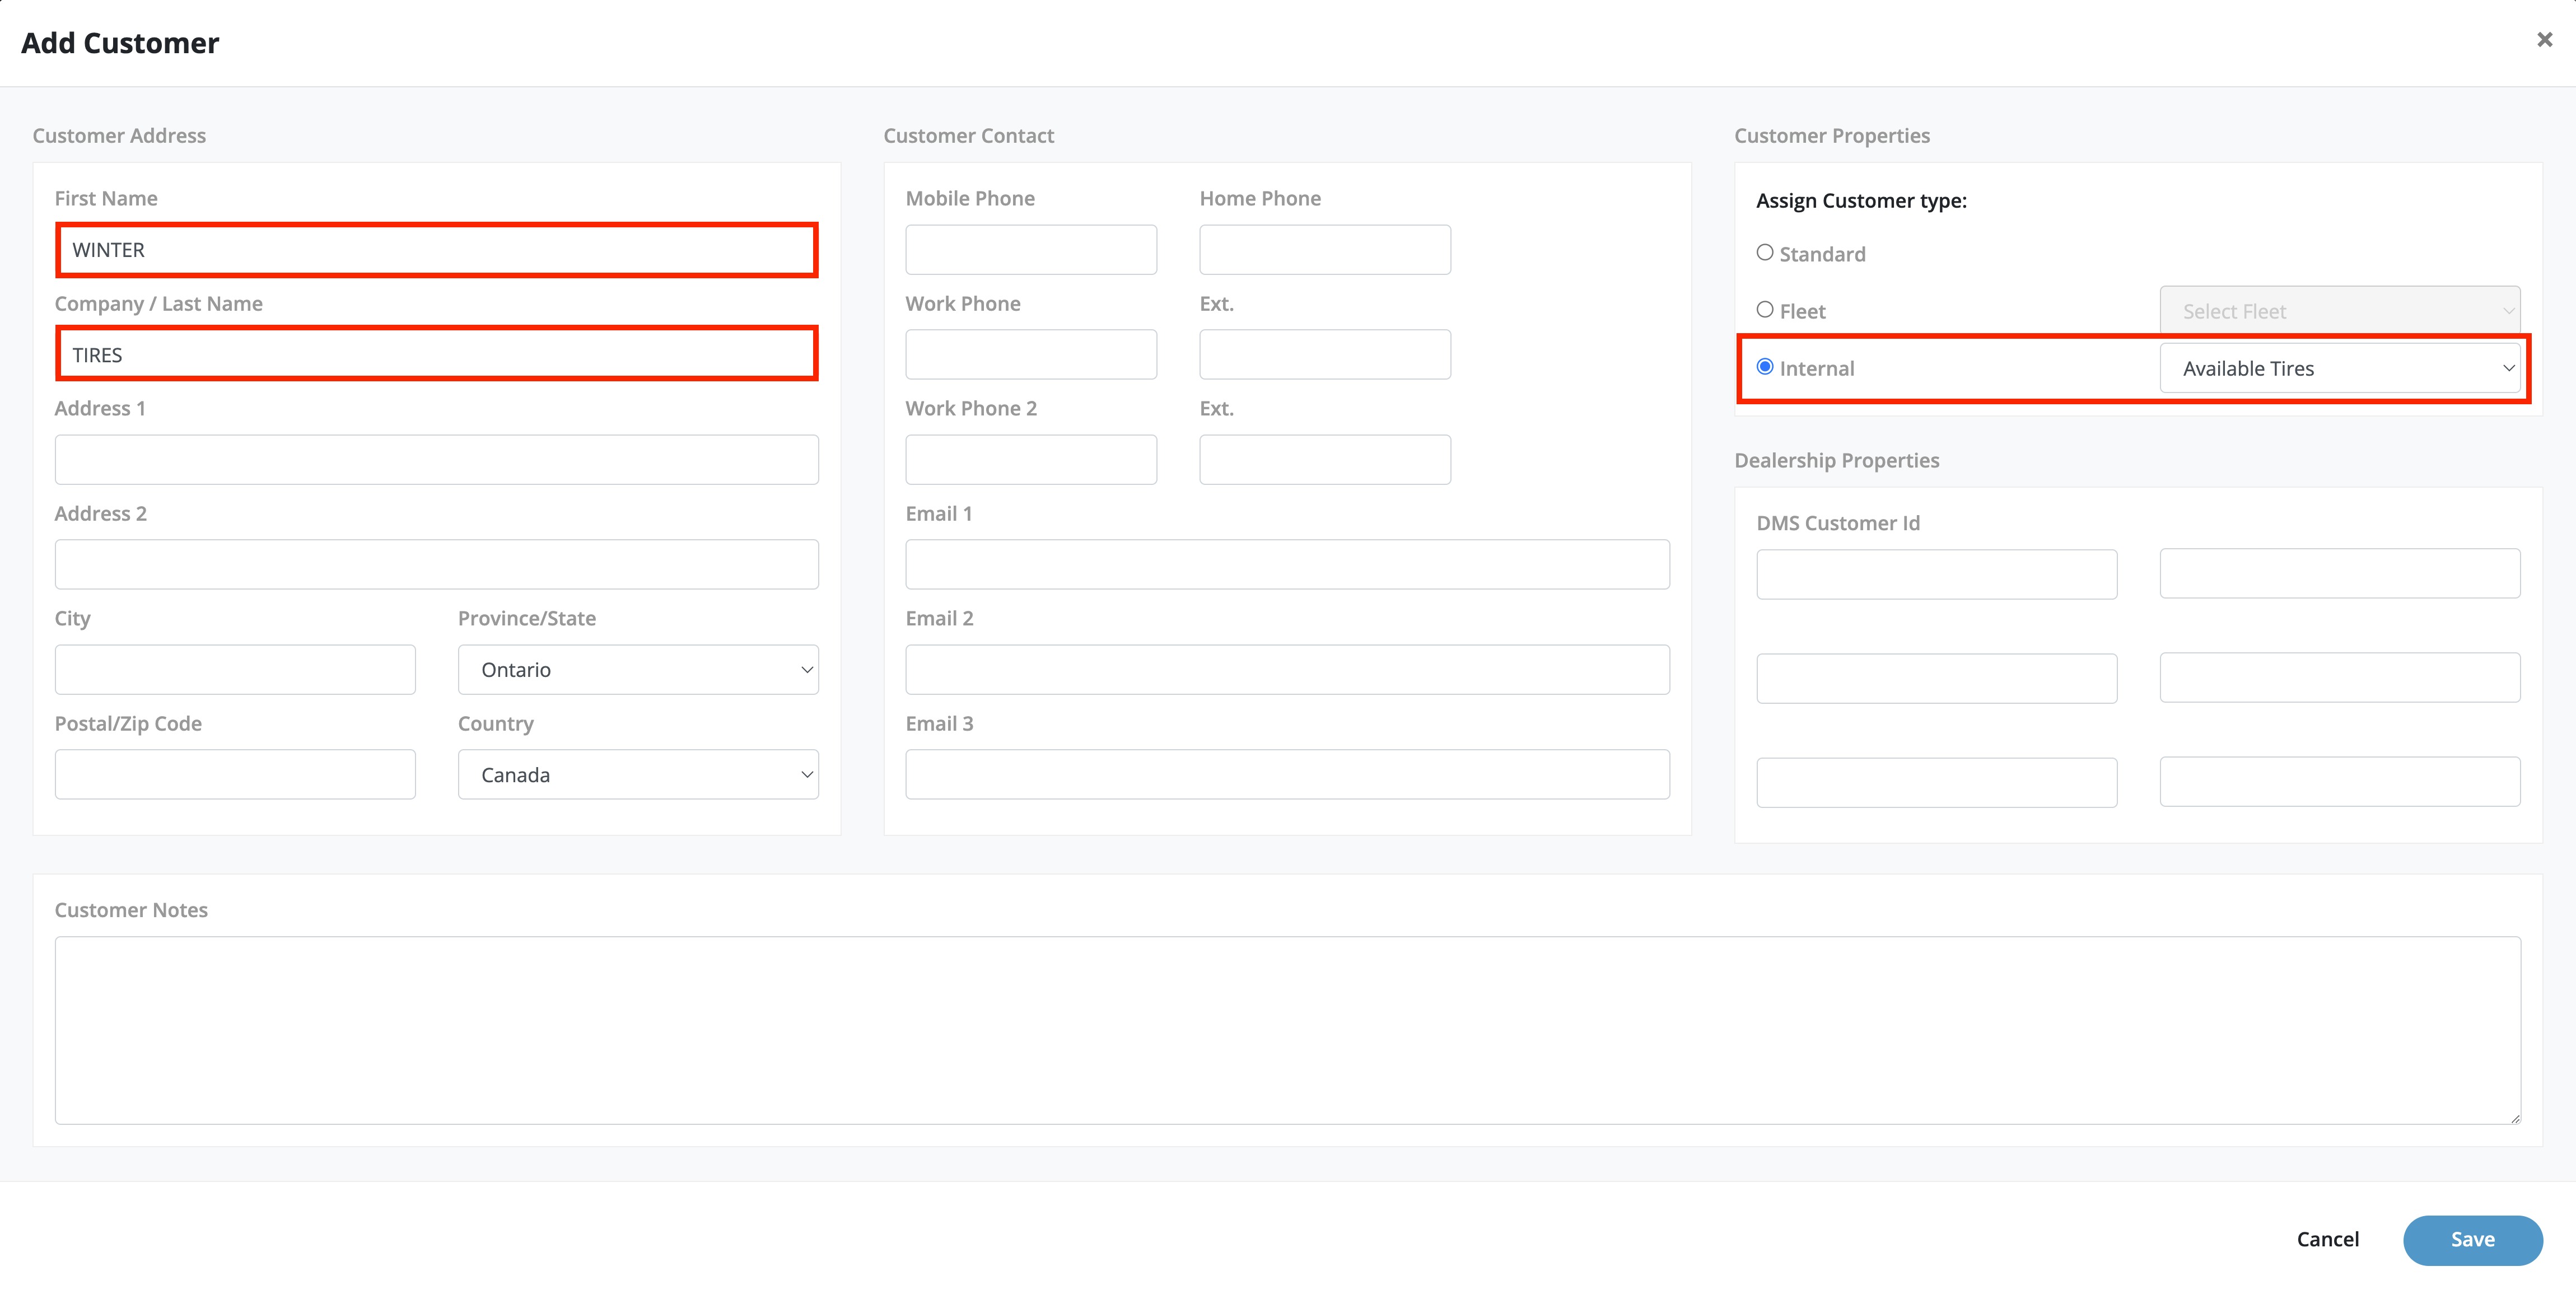
Task: Open the Available Tires dropdown
Action: tap(2339, 368)
